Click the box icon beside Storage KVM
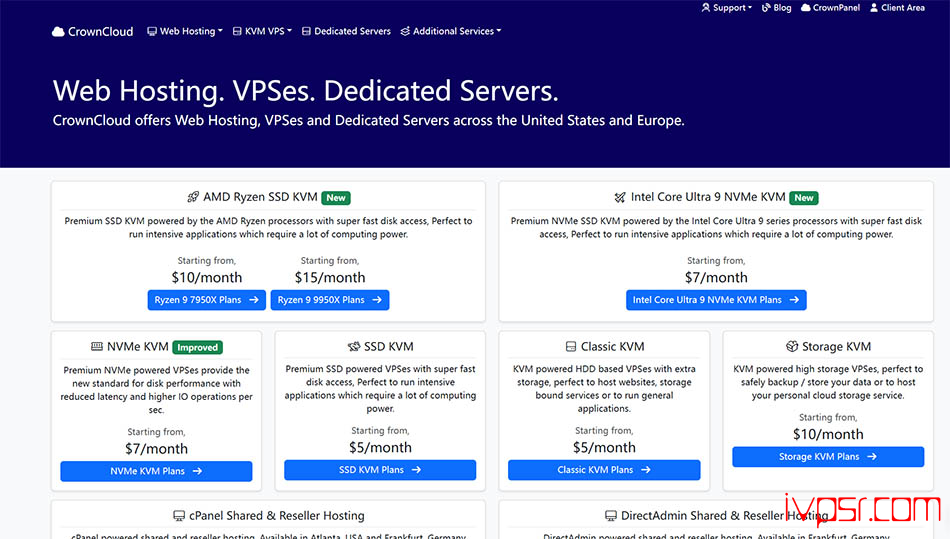 (x=792, y=346)
